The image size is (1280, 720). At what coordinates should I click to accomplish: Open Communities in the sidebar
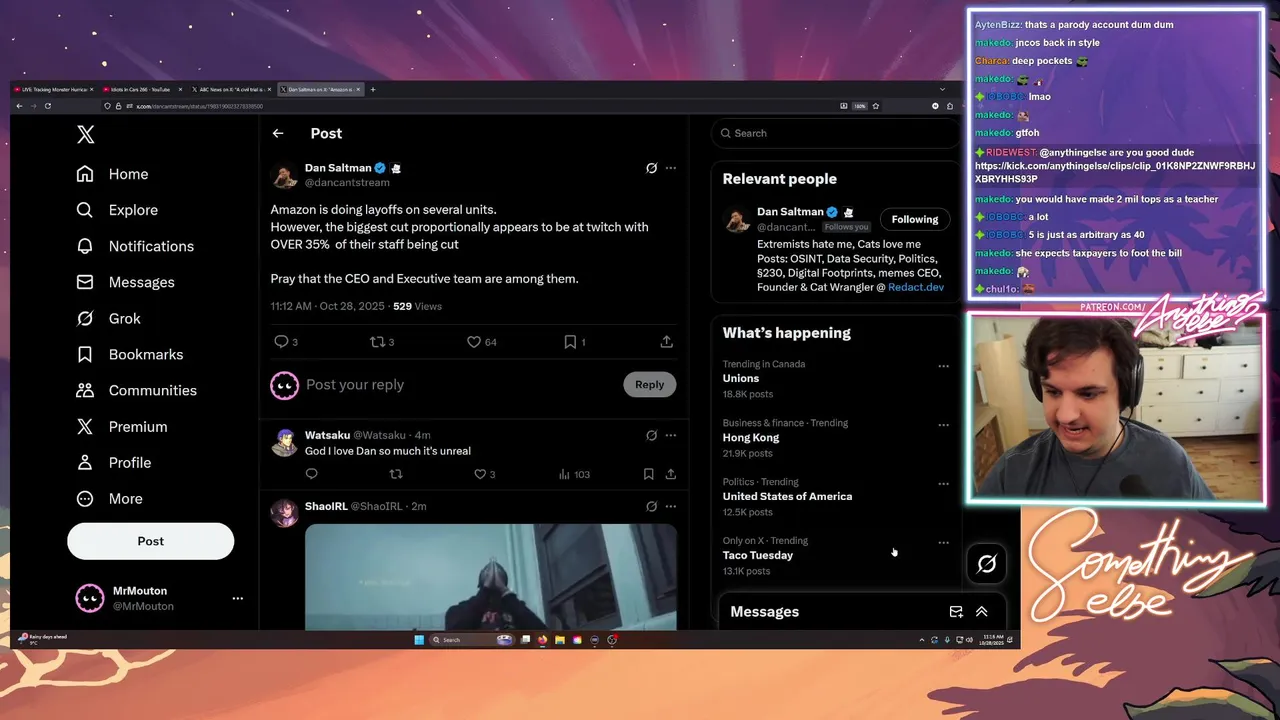pyautogui.click(x=137, y=390)
